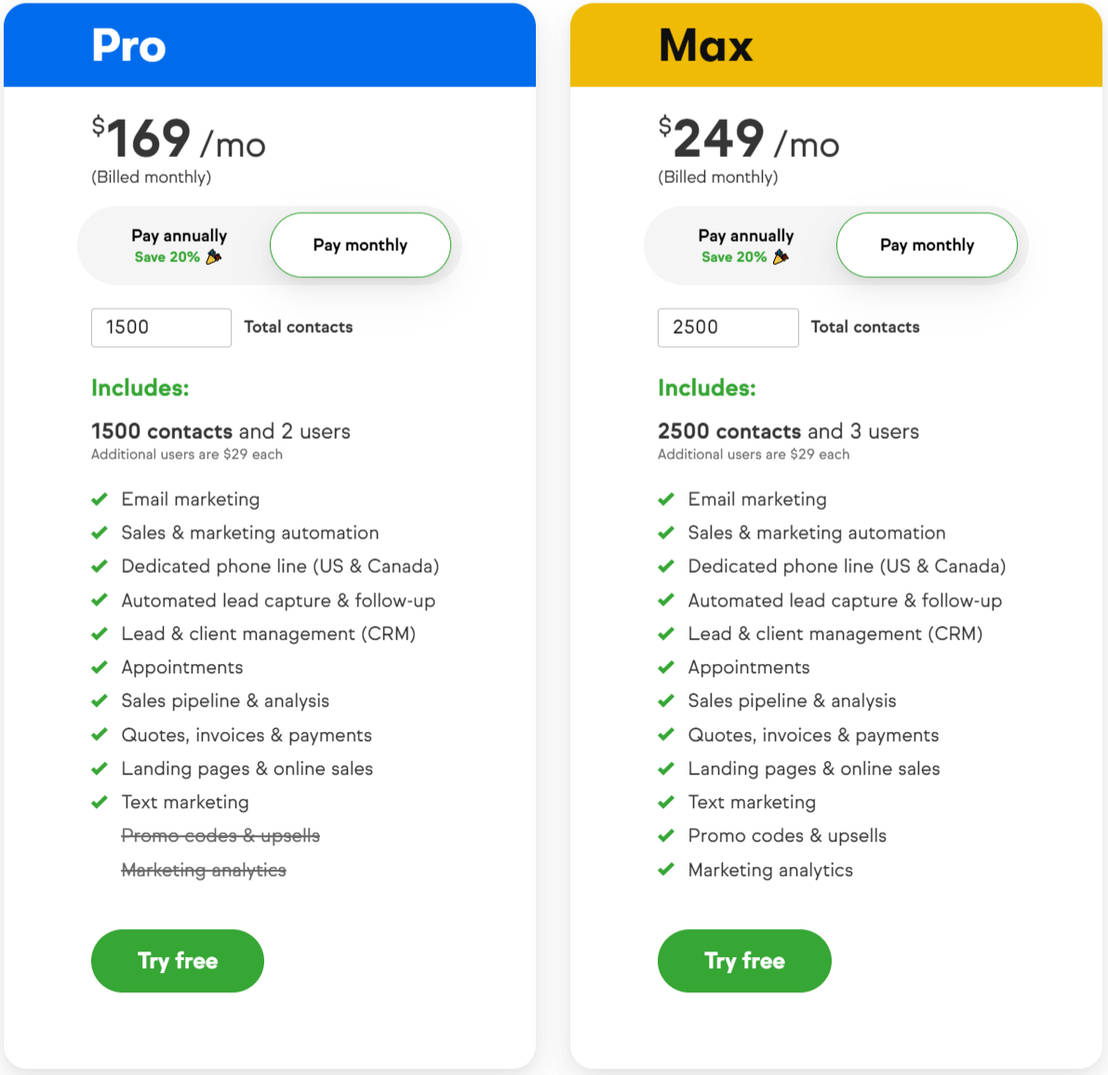Click checkmark beside Marketing analytics in Max
1108x1075 pixels.
pos(666,870)
